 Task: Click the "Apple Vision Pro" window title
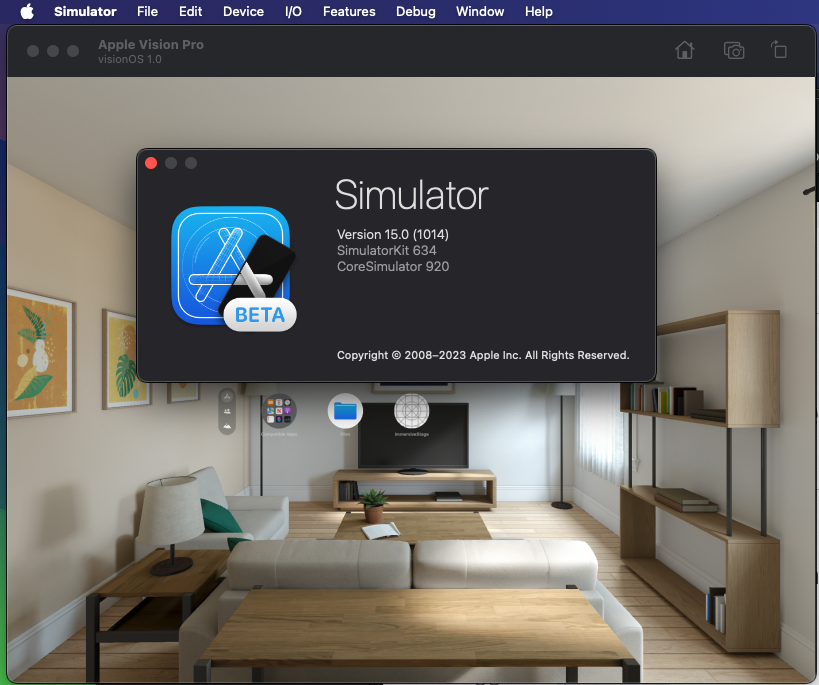[x=151, y=44]
